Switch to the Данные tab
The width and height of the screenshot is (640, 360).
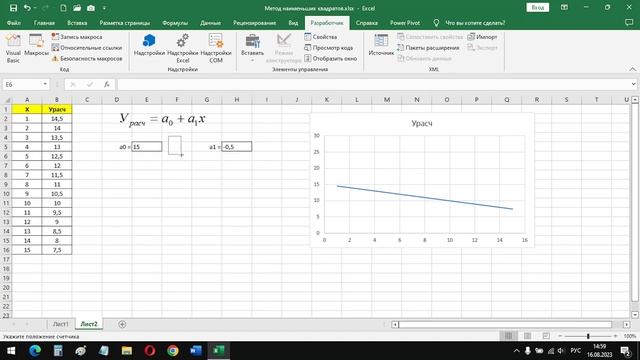(x=210, y=23)
